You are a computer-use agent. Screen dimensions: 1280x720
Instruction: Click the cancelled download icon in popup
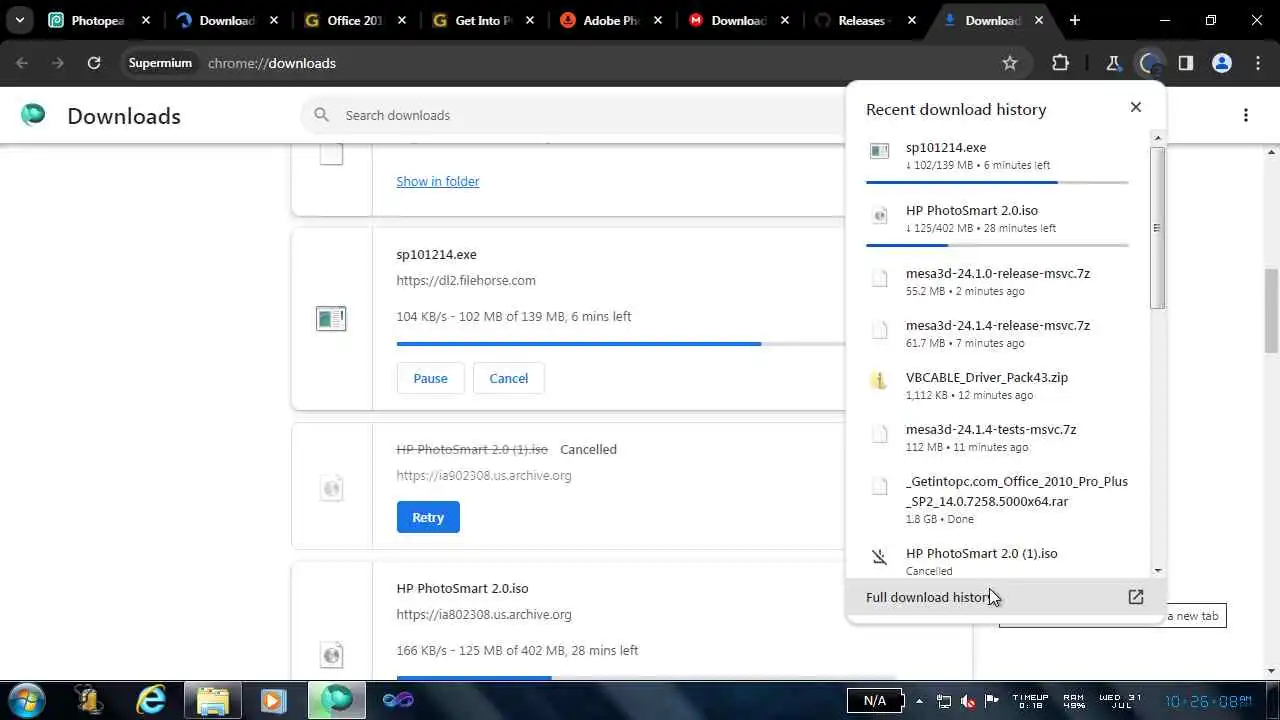(x=879, y=557)
